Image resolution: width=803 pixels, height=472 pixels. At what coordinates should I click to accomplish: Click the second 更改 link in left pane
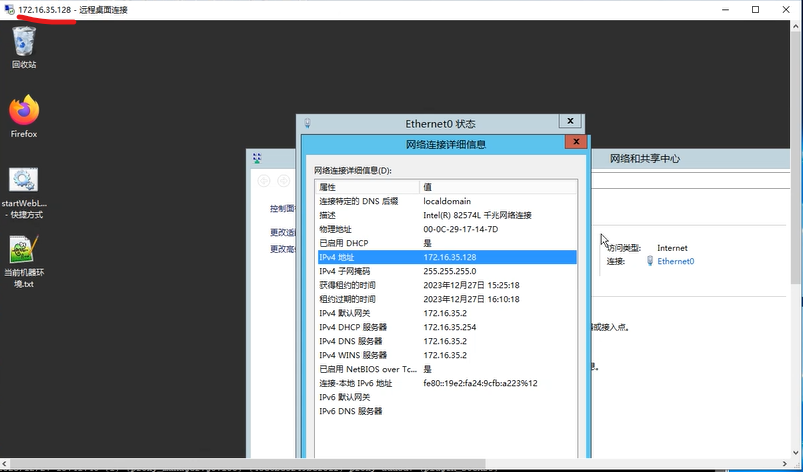283,249
